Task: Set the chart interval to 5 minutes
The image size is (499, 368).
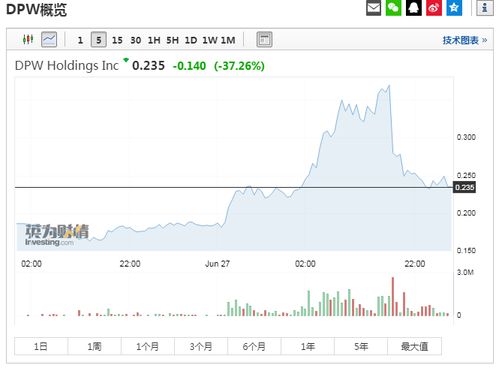Action: pyautogui.click(x=99, y=40)
